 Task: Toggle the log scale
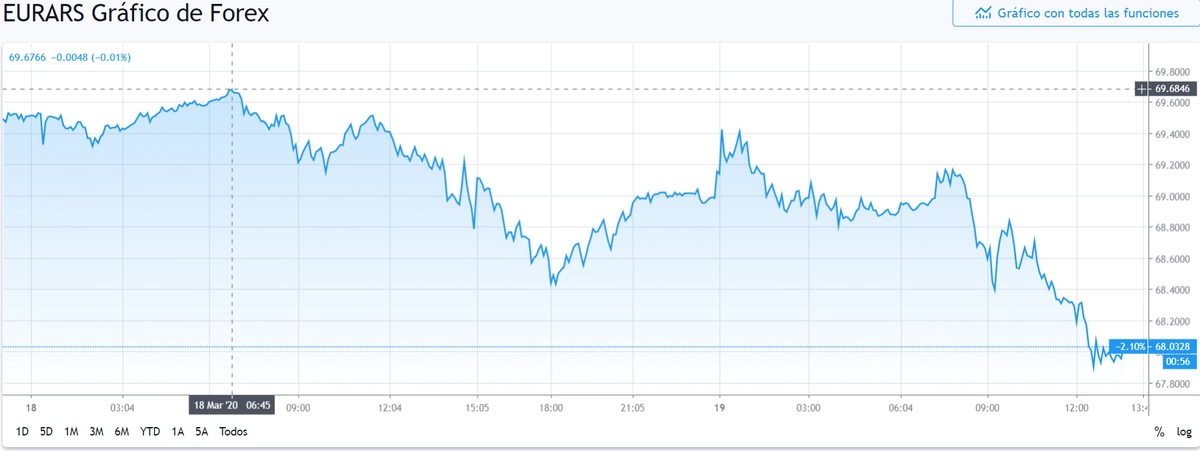1184,432
